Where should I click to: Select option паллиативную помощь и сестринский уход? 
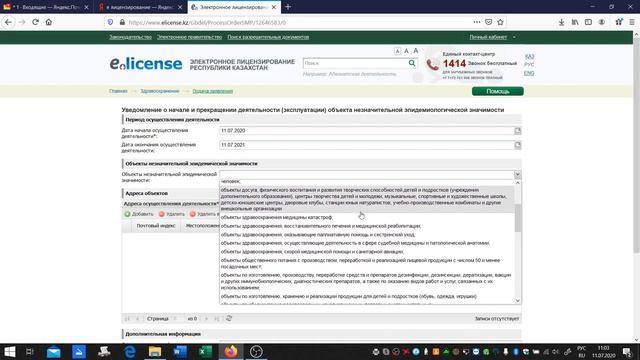pos(367,234)
